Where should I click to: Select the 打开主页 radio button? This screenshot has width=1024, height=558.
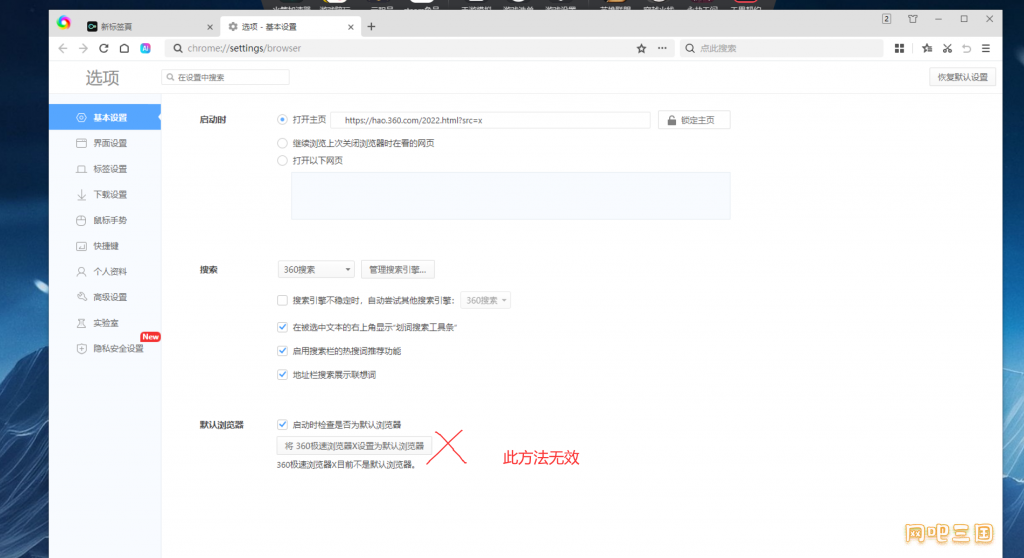point(282,120)
